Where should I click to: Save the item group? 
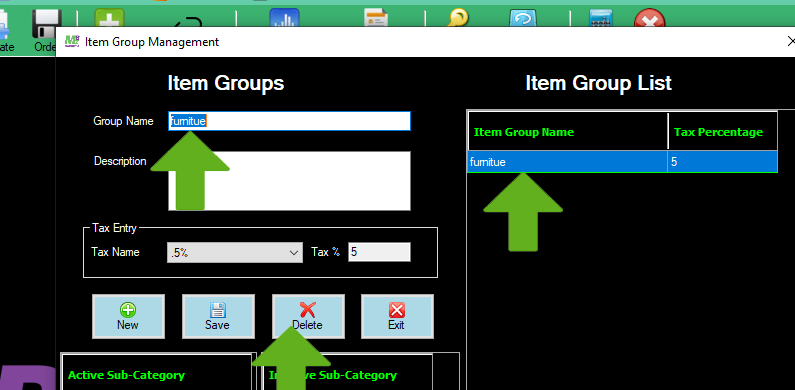[x=218, y=316]
